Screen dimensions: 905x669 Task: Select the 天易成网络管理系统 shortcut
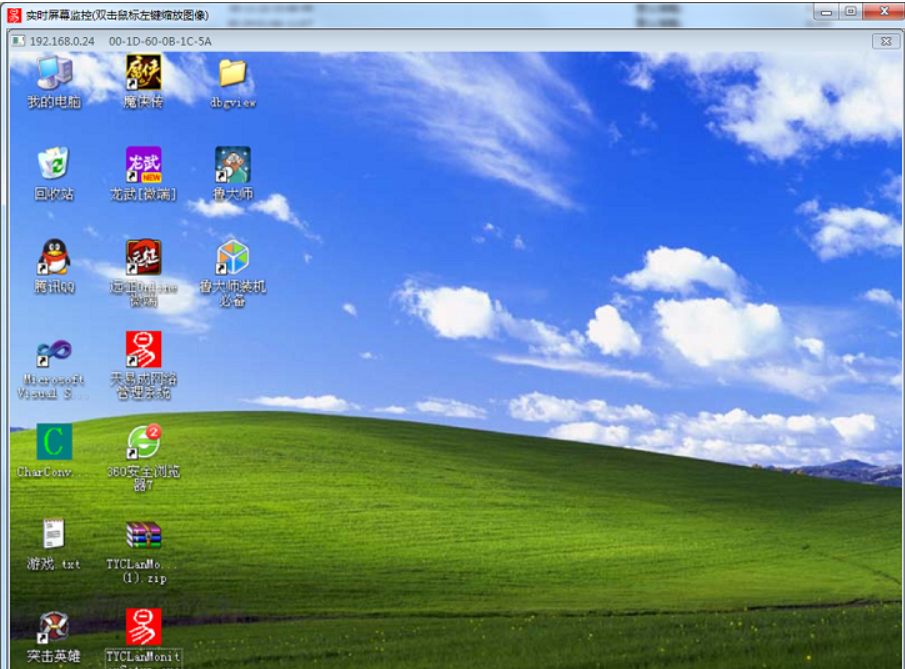[144, 365]
